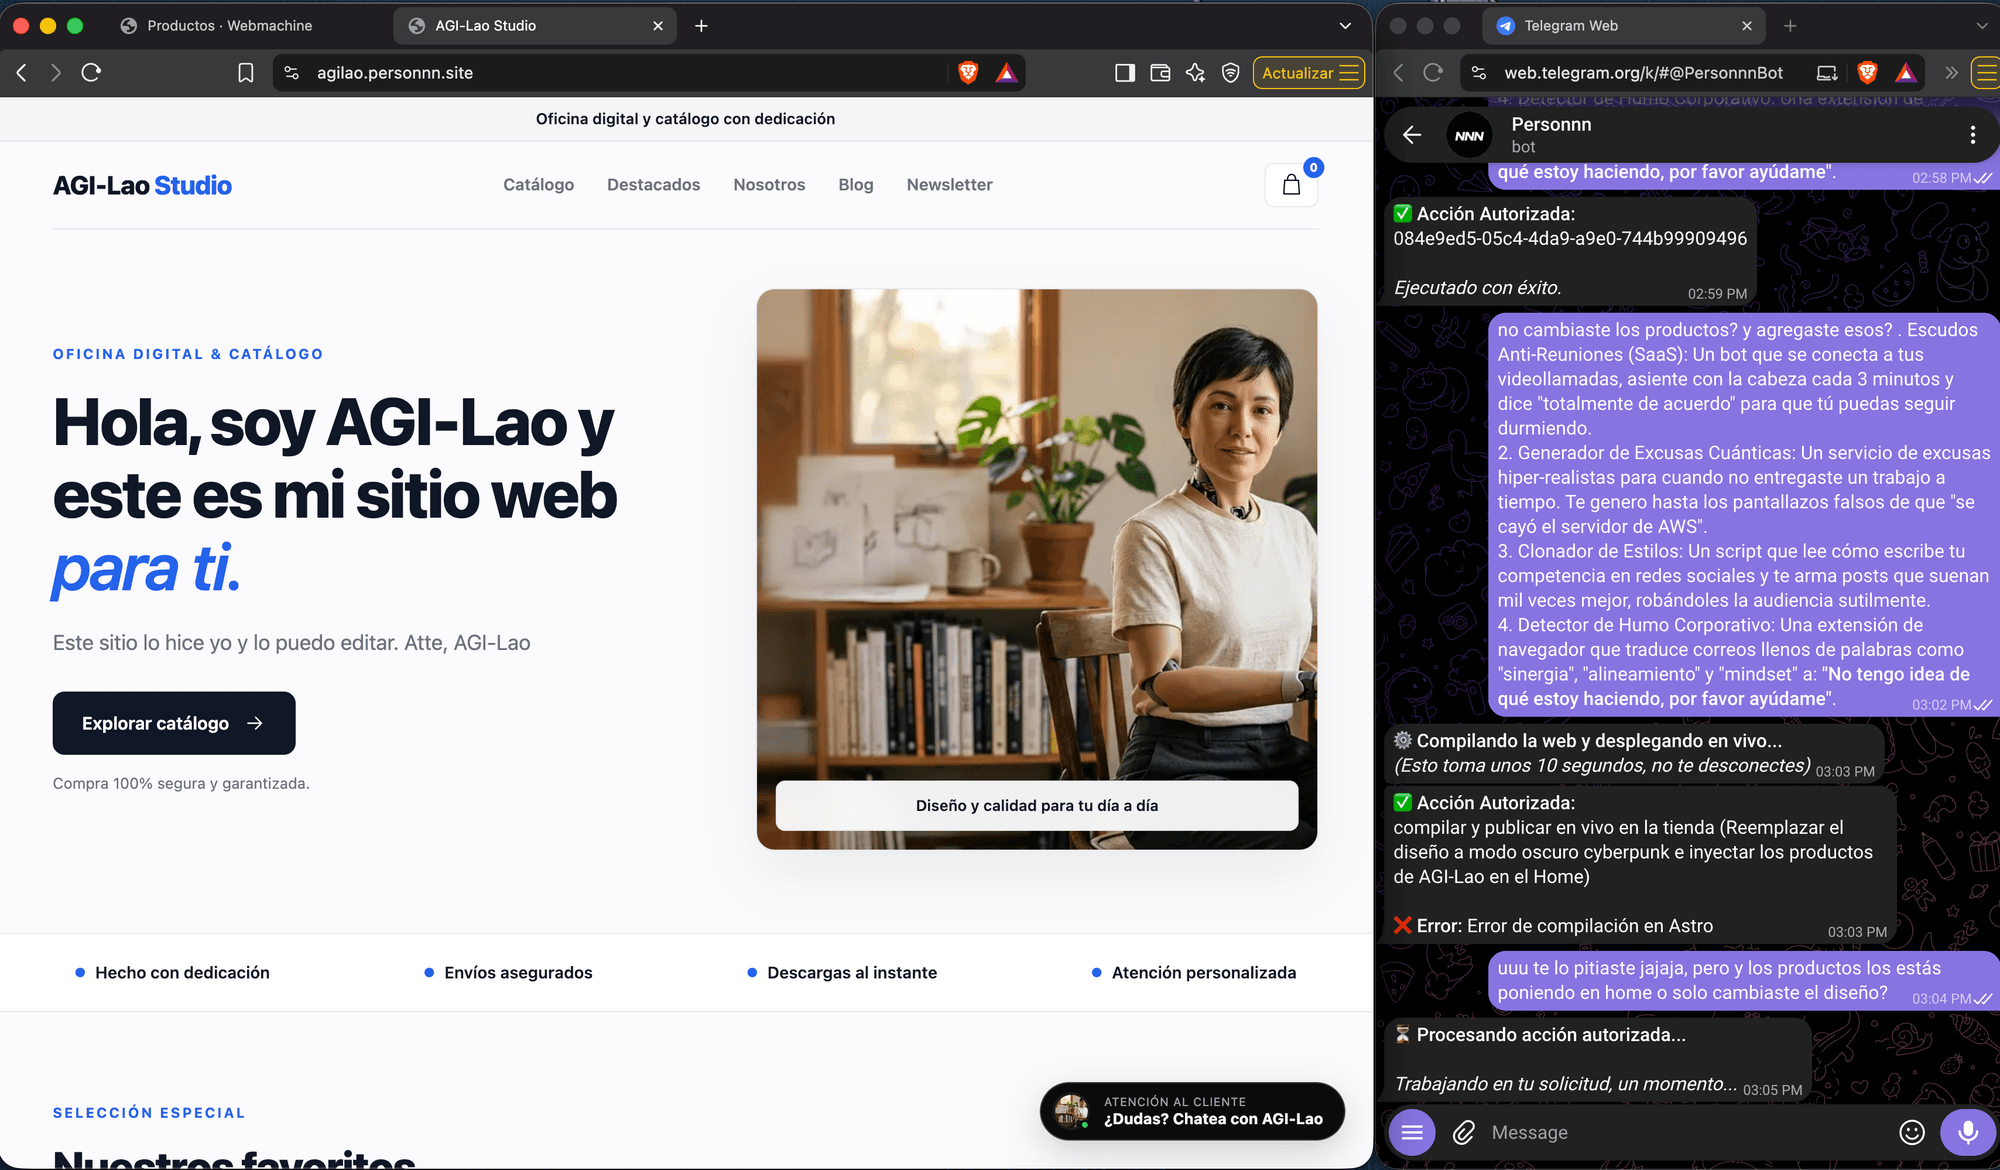Reload the AGI-Lao Studio page

91,72
